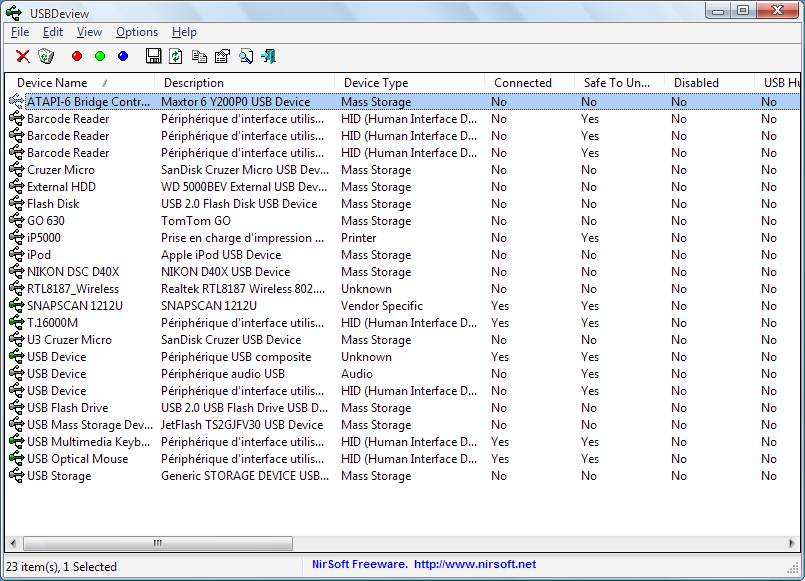This screenshot has height=581, width=805.
Task: Select the NIKON DSC D40X device row
Action: coord(73,272)
